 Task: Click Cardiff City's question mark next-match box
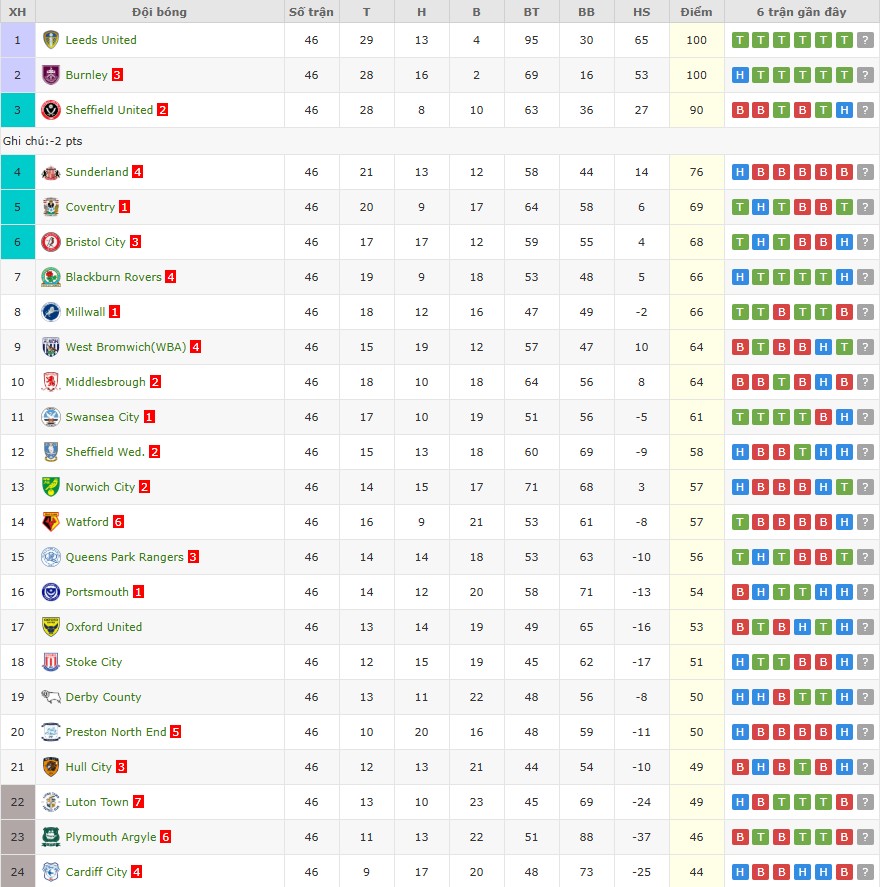pyautogui.click(x=865, y=872)
